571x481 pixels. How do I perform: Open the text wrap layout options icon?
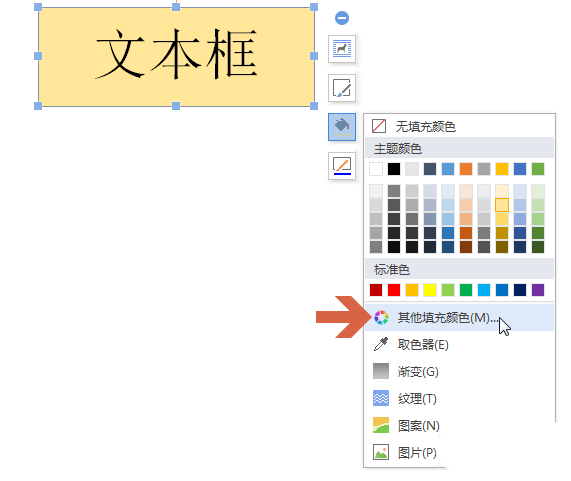pos(342,49)
